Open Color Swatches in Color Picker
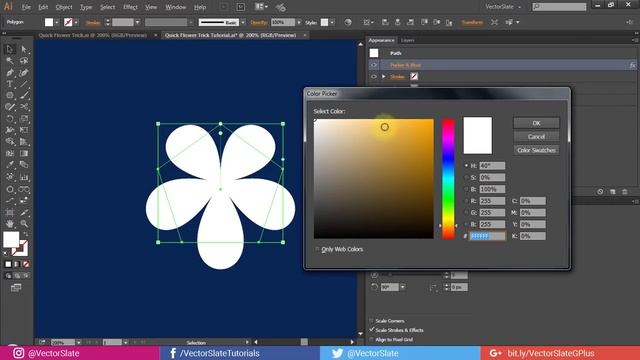The height and width of the screenshot is (360, 640). [x=536, y=150]
